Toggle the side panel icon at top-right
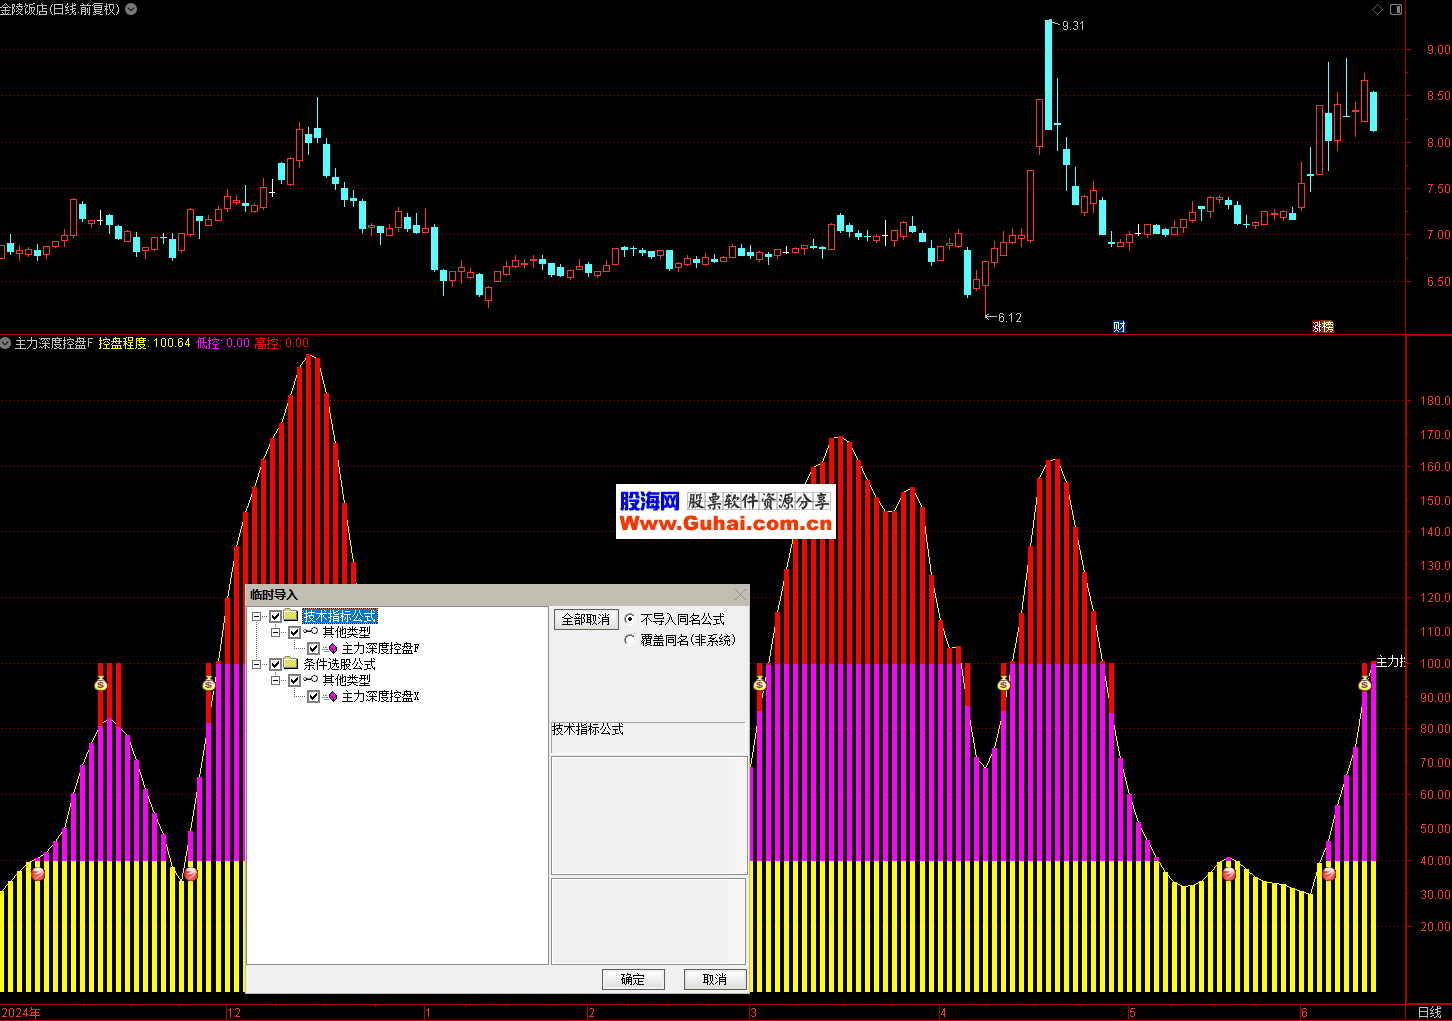The height and width of the screenshot is (1021, 1452). coord(1397,9)
